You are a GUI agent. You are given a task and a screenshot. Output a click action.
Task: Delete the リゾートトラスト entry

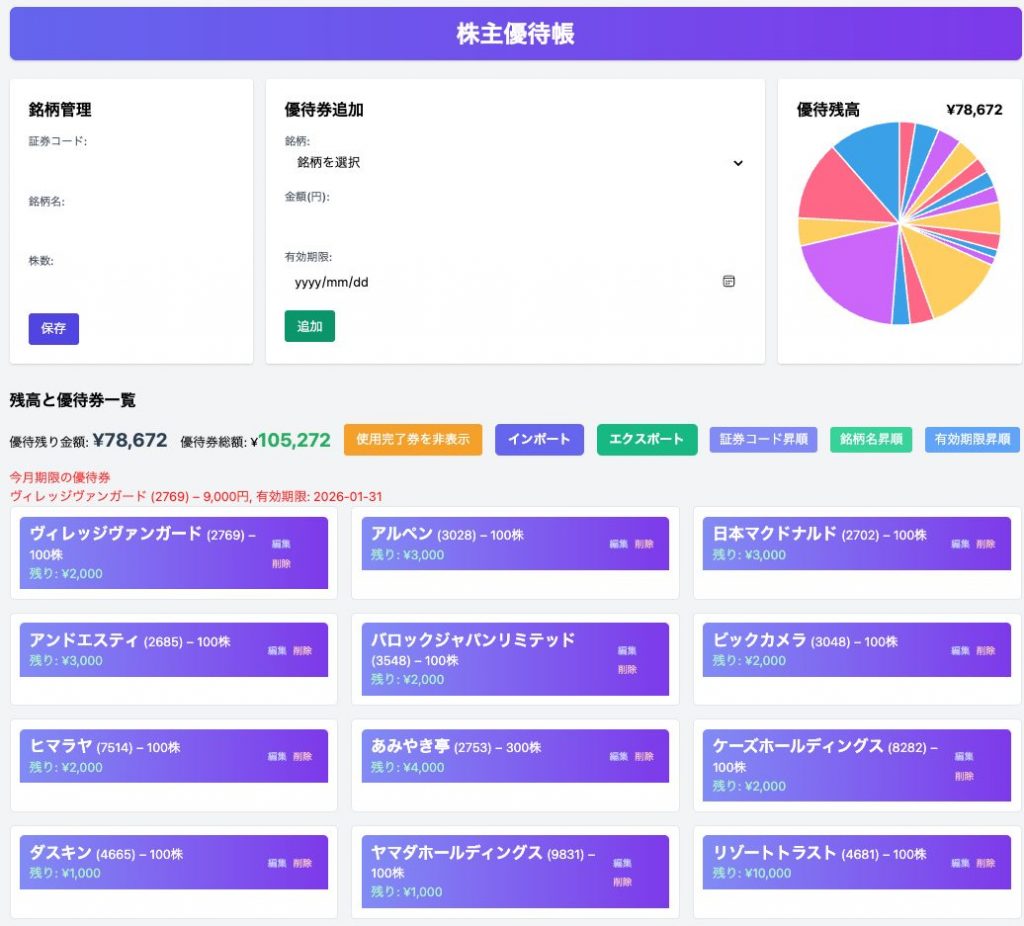tap(986, 863)
